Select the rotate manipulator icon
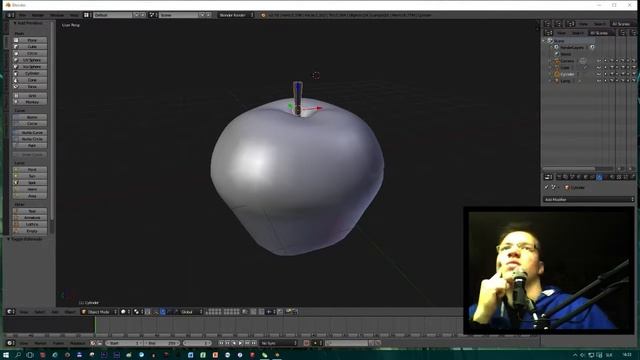This screenshot has width=640, height=360. pyautogui.click(x=170, y=311)
